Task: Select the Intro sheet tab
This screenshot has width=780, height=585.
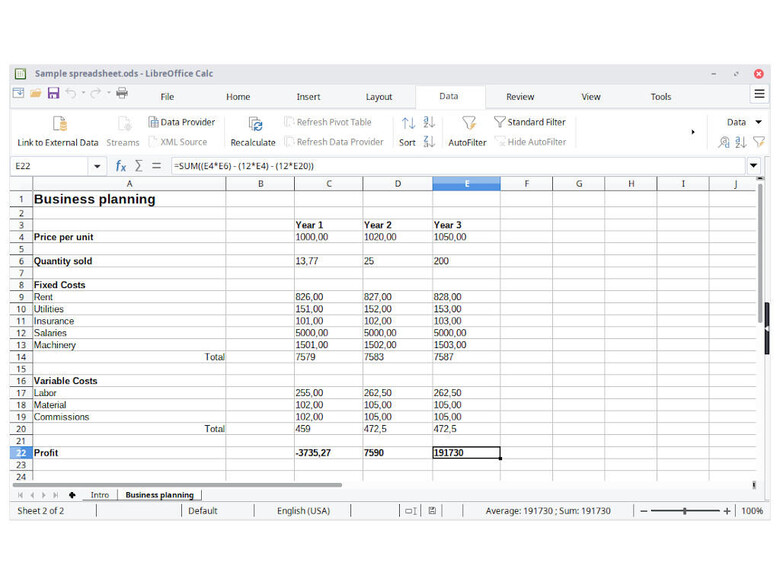Action: click(x=99, y=495)
